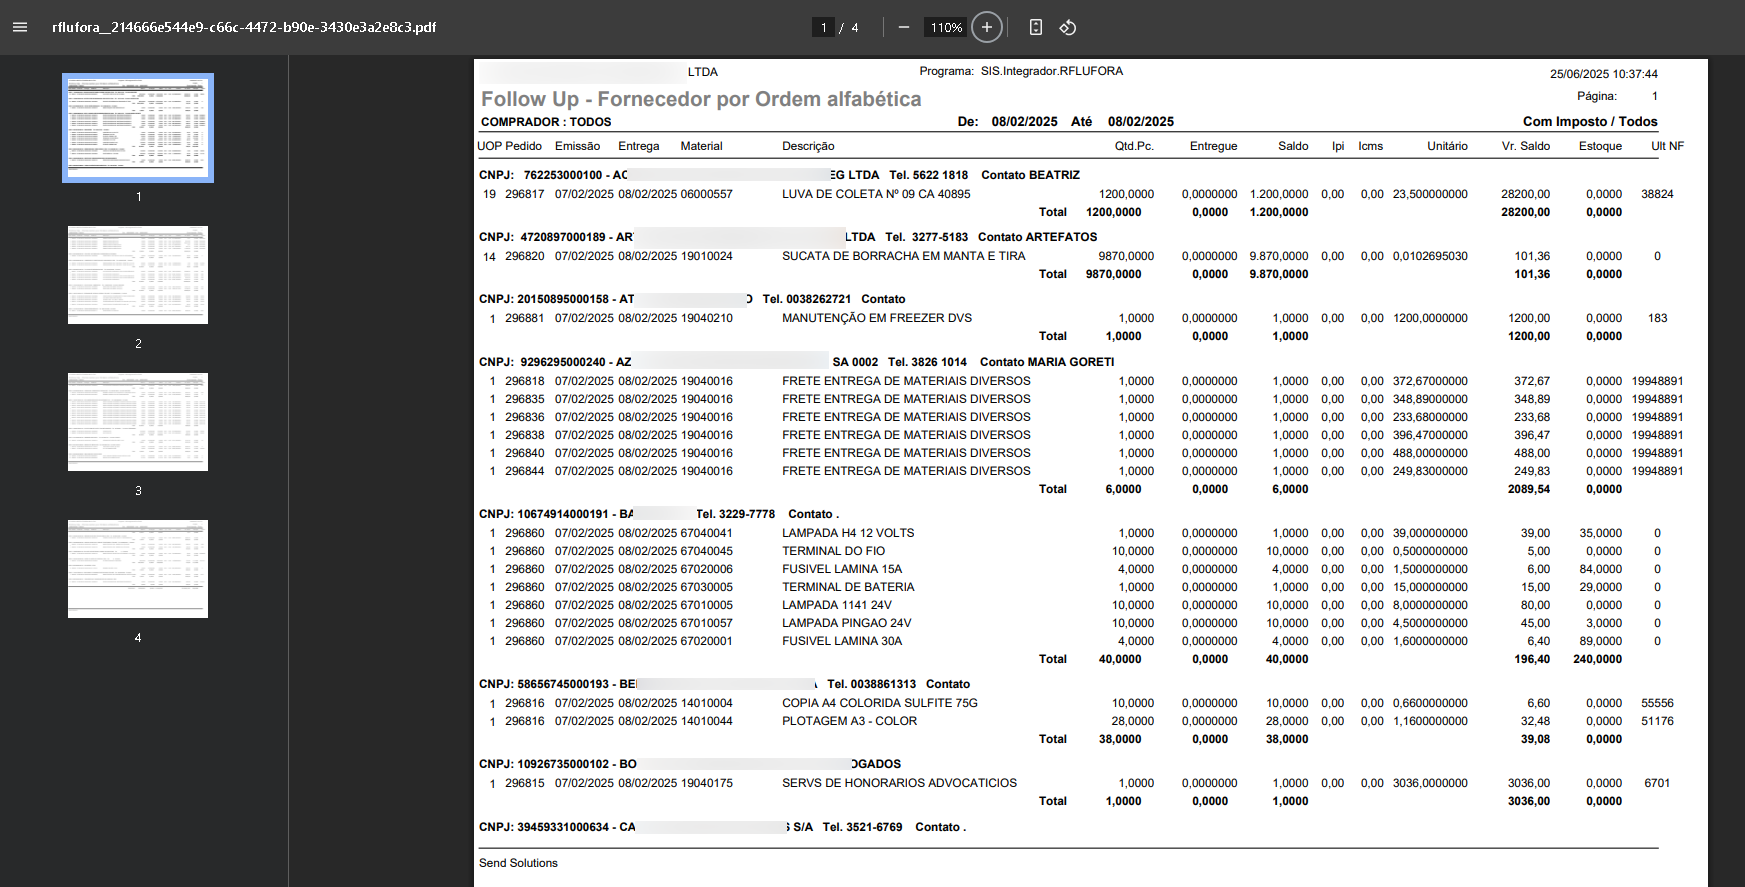Viewport: 1745px width, 887px height.
Task: Click the zoom out minus icon
Action: pyautogui.click(x=904, y=27)
